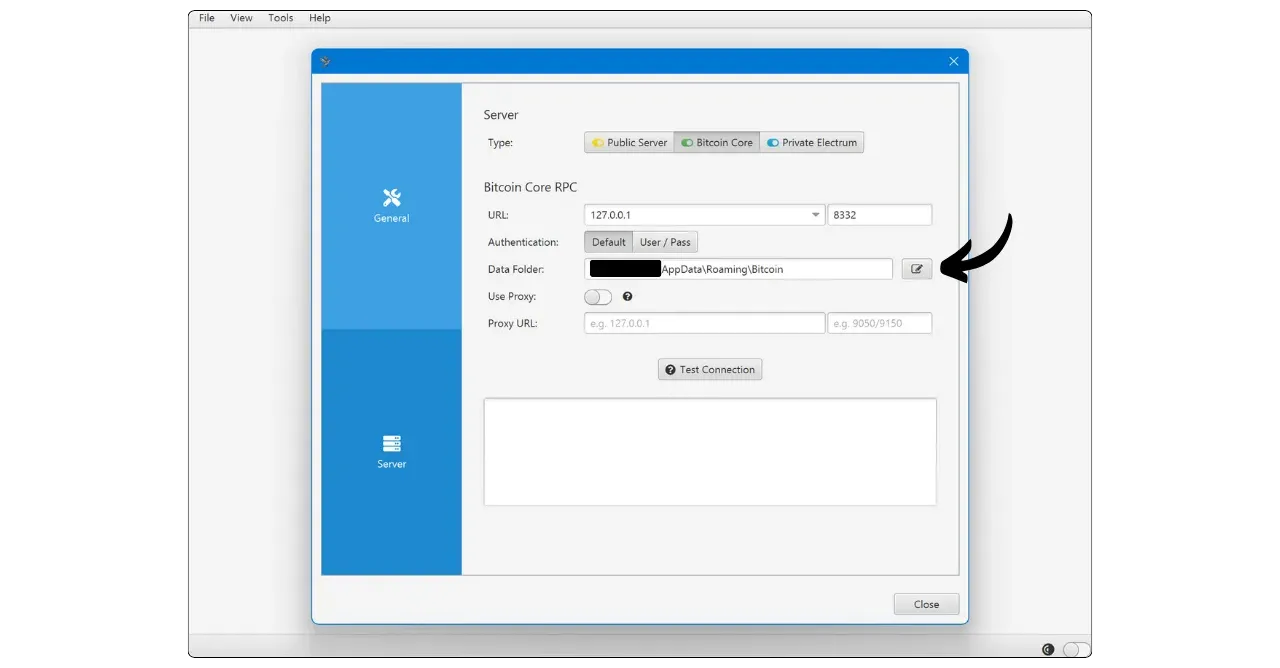
Task: Click the Data Folder edit icon button
Action: (916, 269)
